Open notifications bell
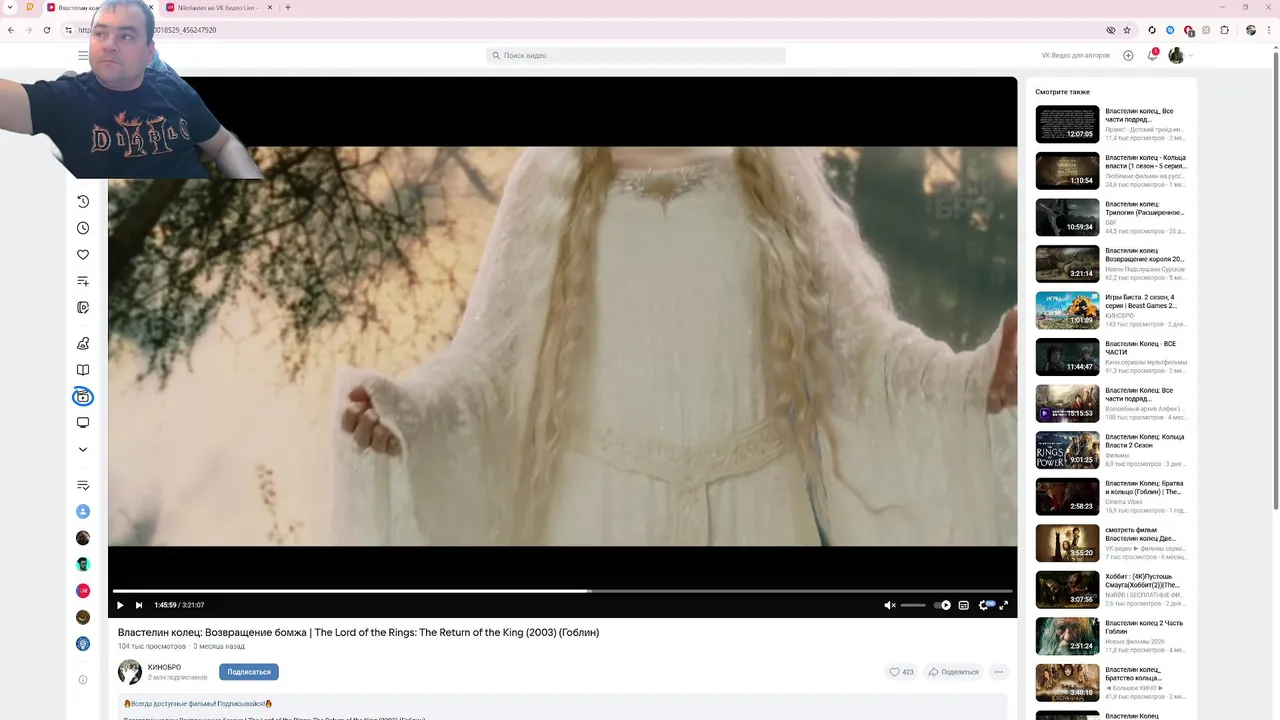 (1152, 56)
